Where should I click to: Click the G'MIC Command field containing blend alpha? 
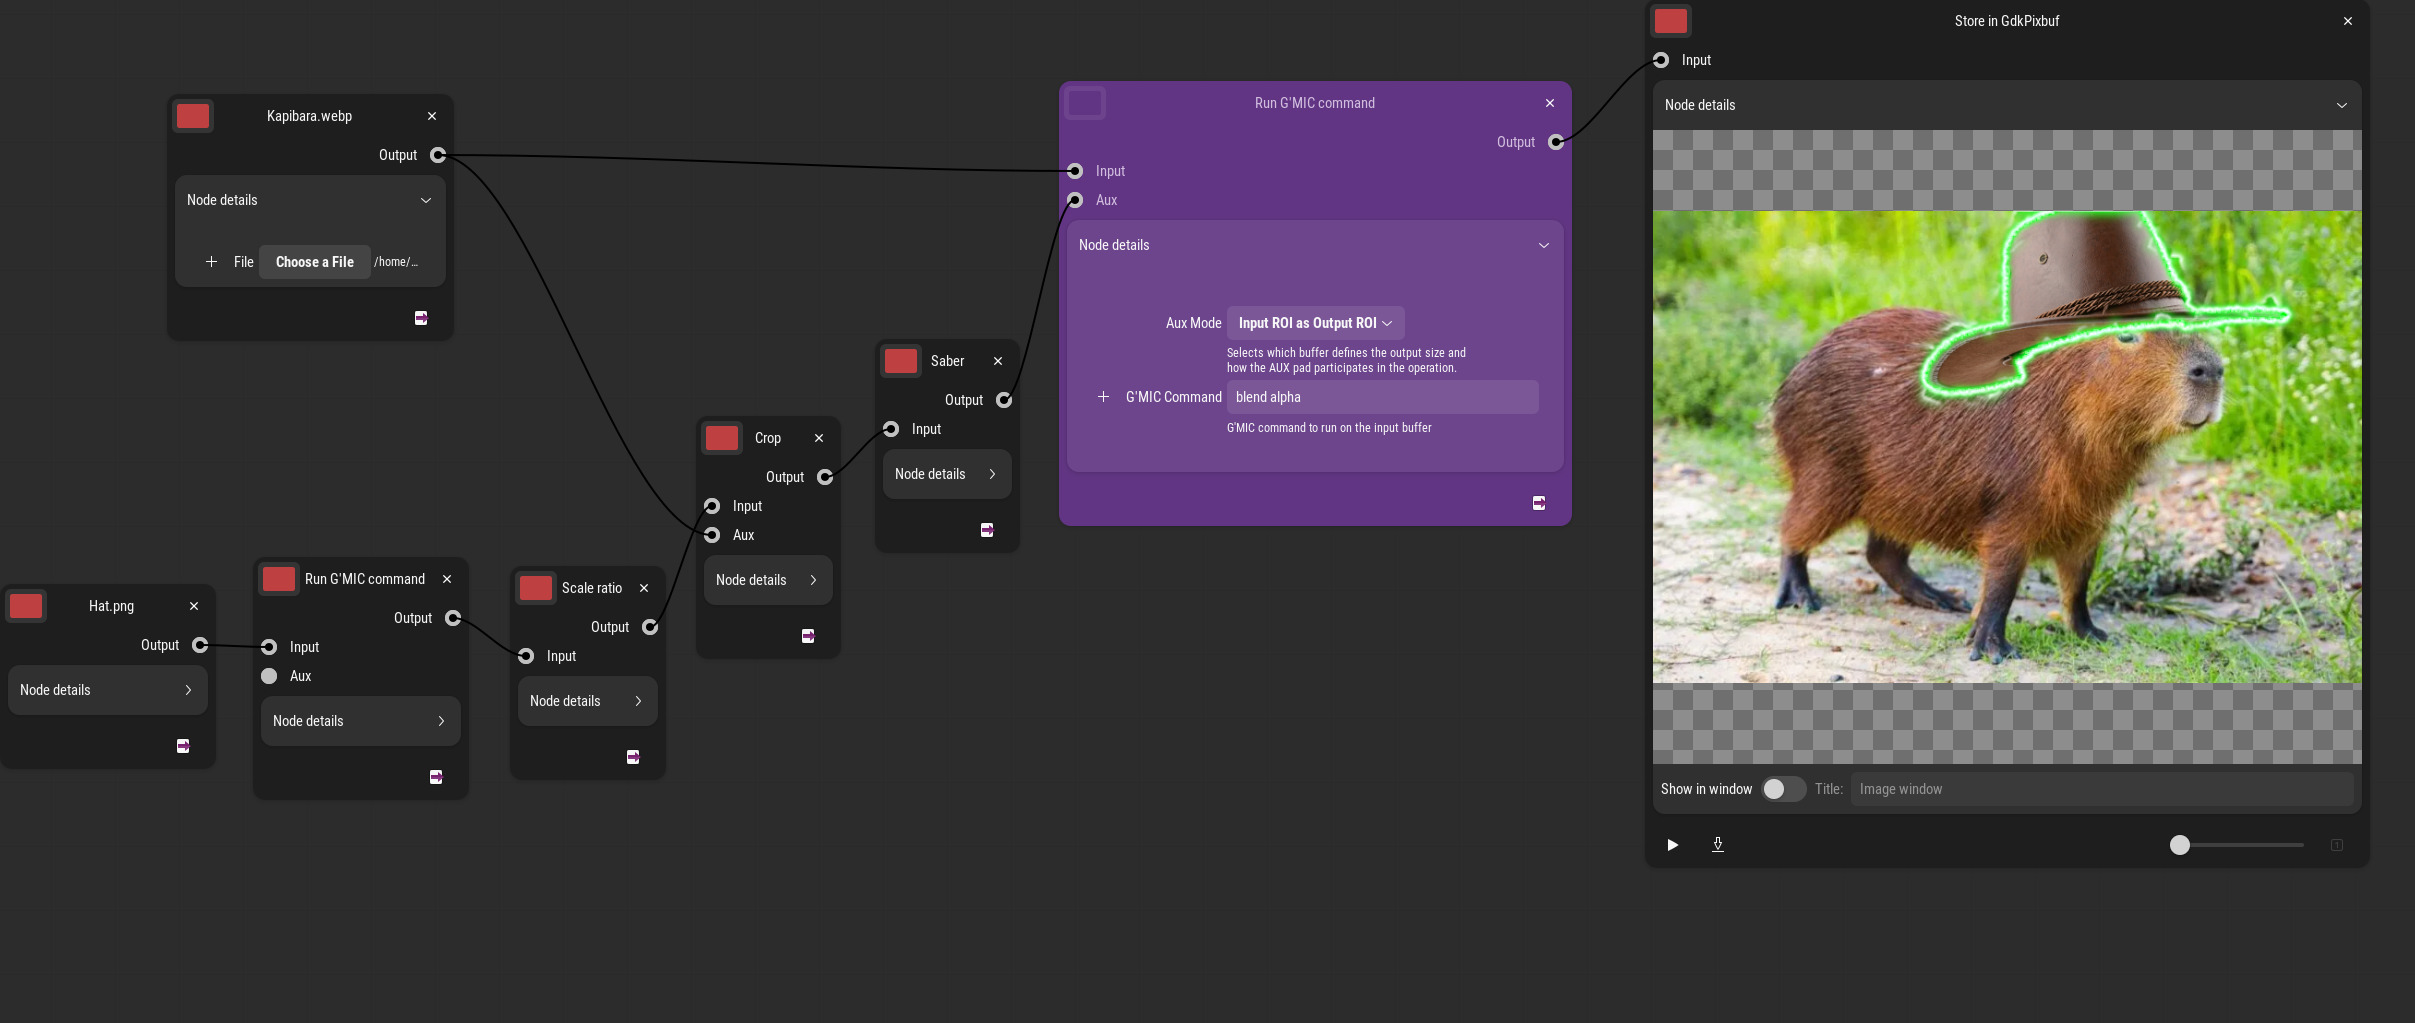click(x=1381, y=397)
